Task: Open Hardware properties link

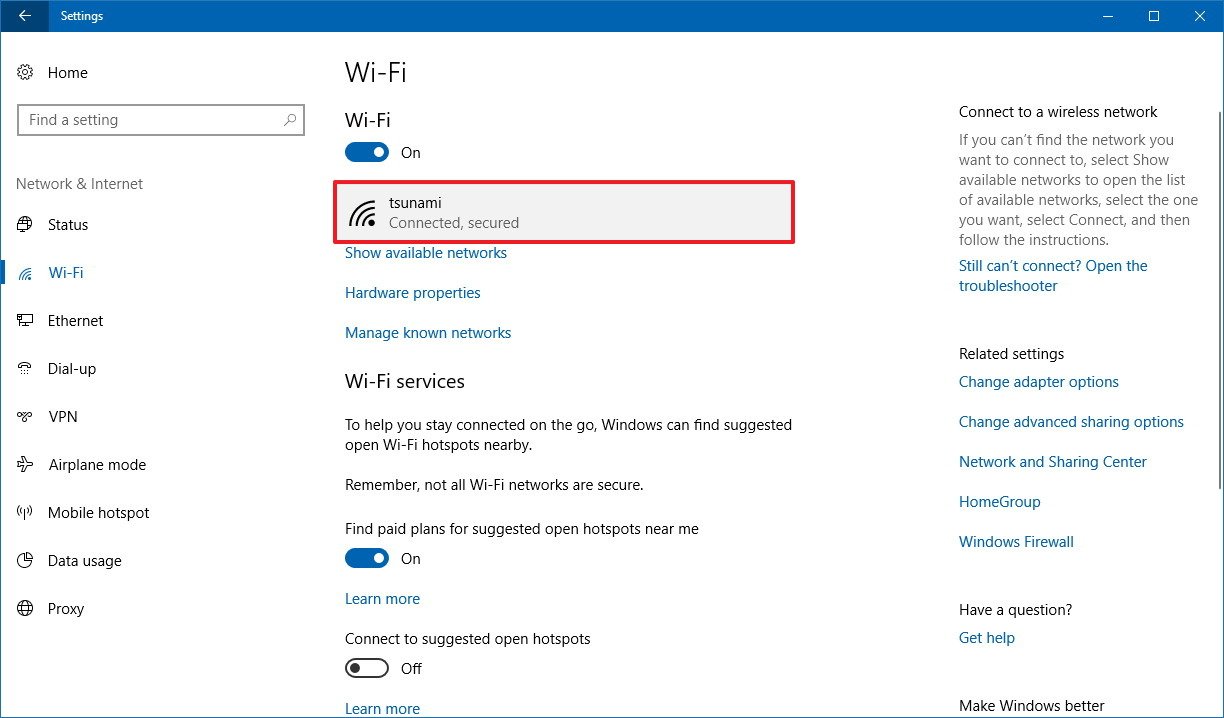Action: pyautogui.click(x=413, y=293)
